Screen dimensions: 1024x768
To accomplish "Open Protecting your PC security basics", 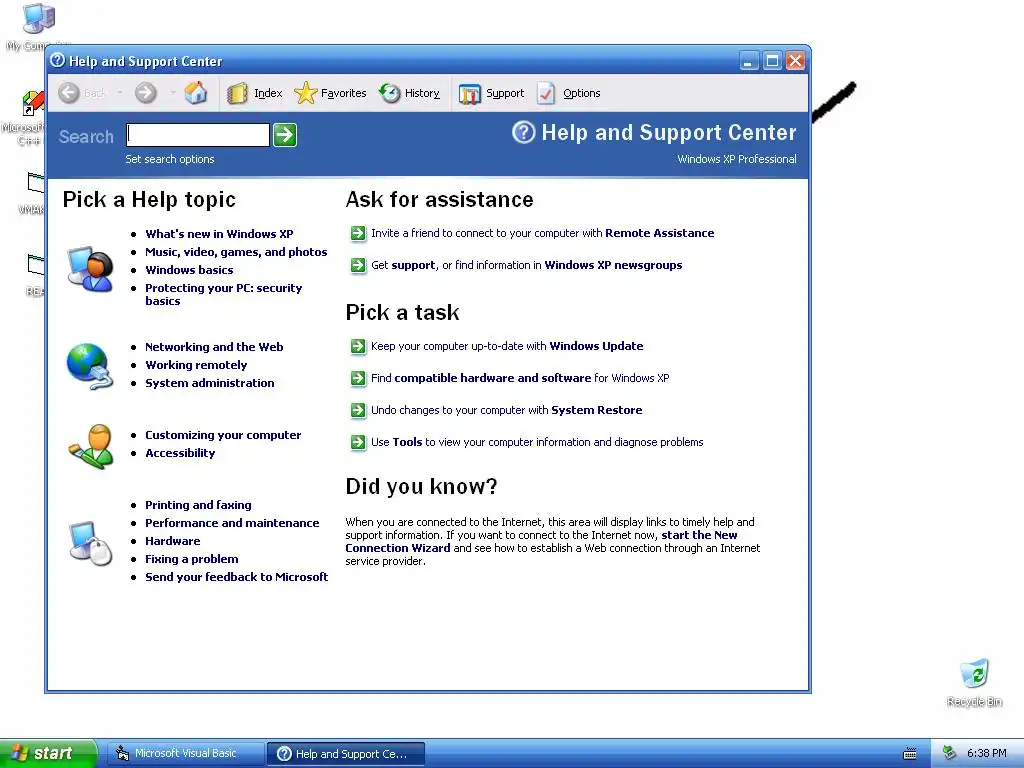I will point(223,295).
